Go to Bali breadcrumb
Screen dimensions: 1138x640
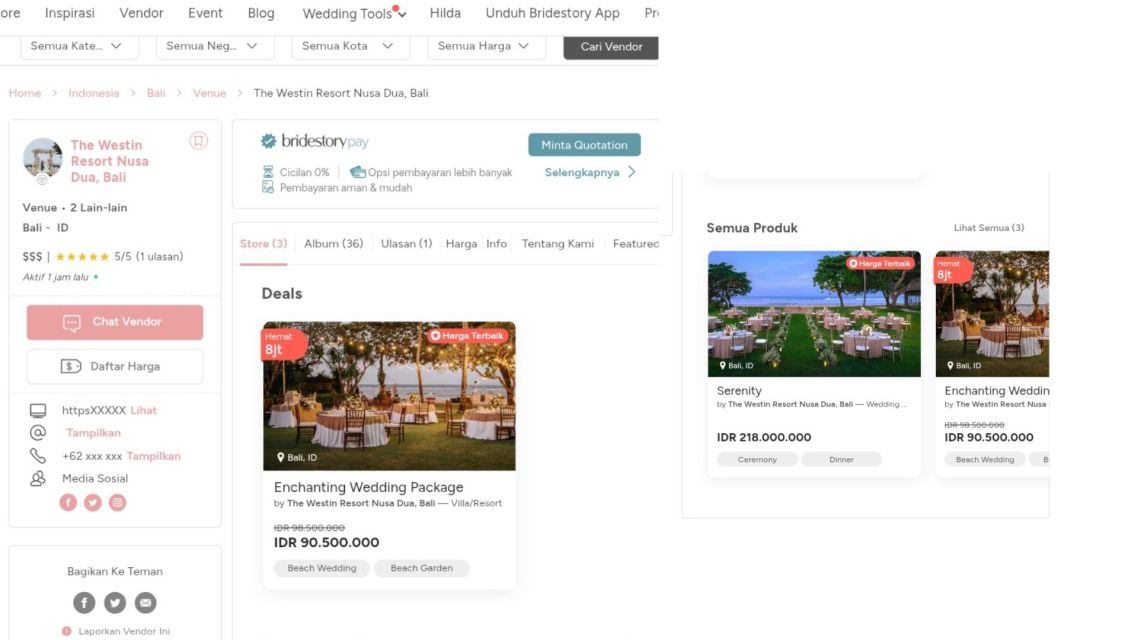[156, 93]
